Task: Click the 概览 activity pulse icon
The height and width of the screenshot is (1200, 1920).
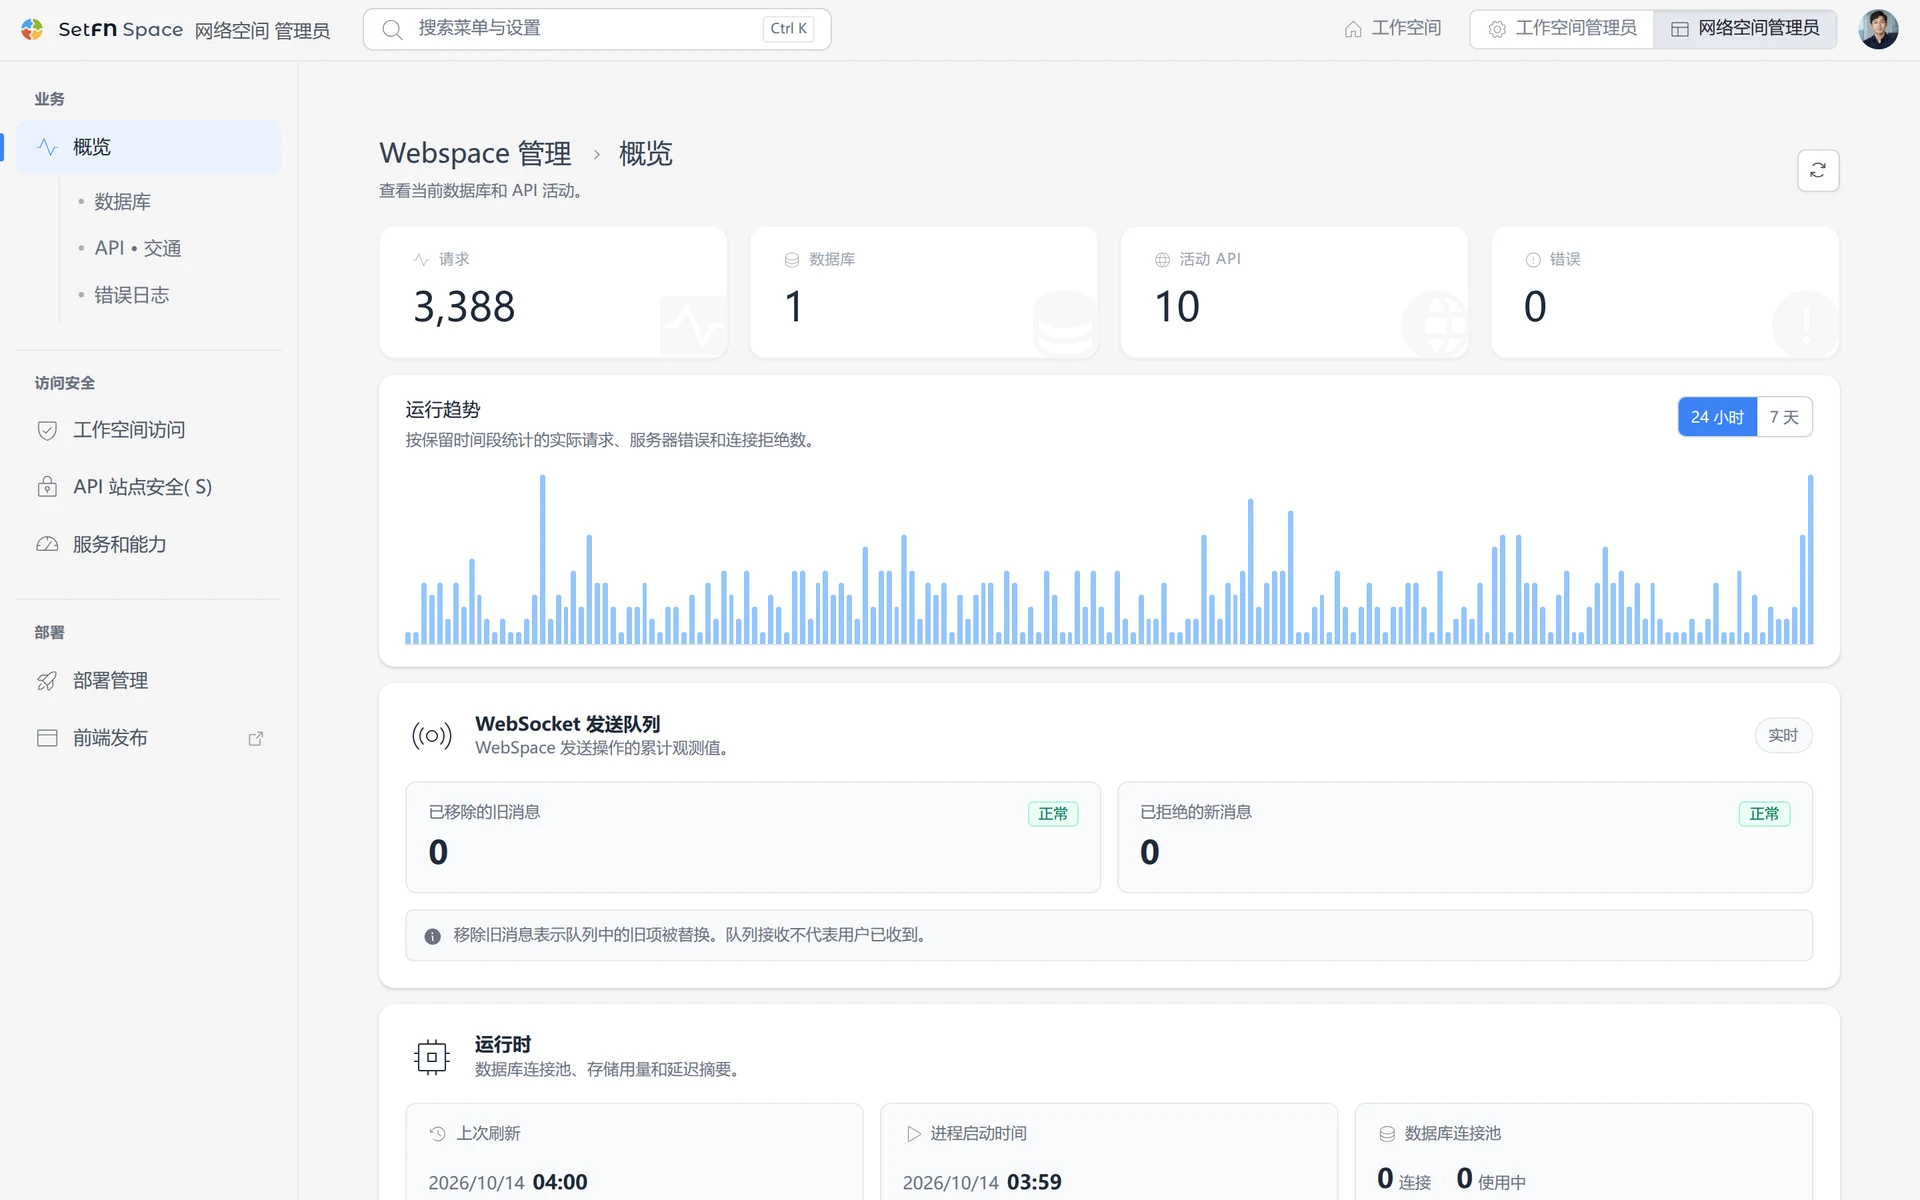Action: coord(47,147)
